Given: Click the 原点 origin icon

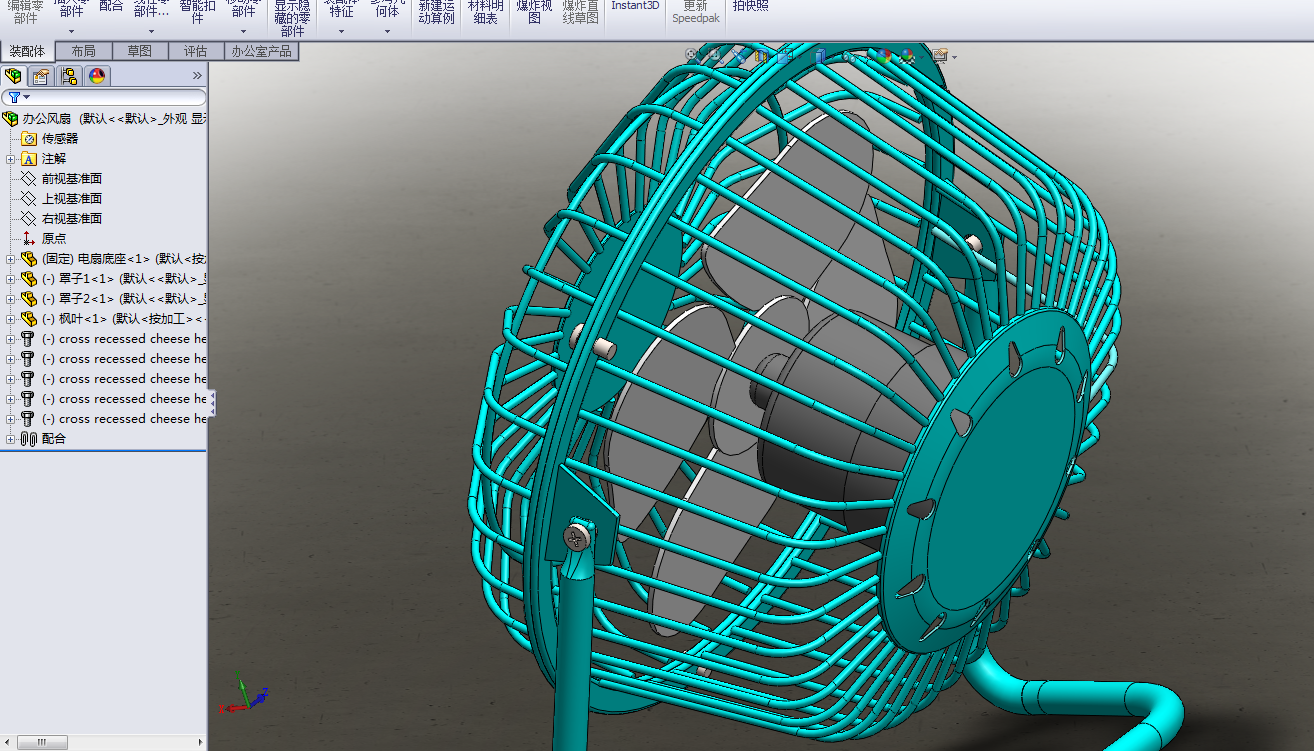Looking at the screenshot, I should point(29,239).
